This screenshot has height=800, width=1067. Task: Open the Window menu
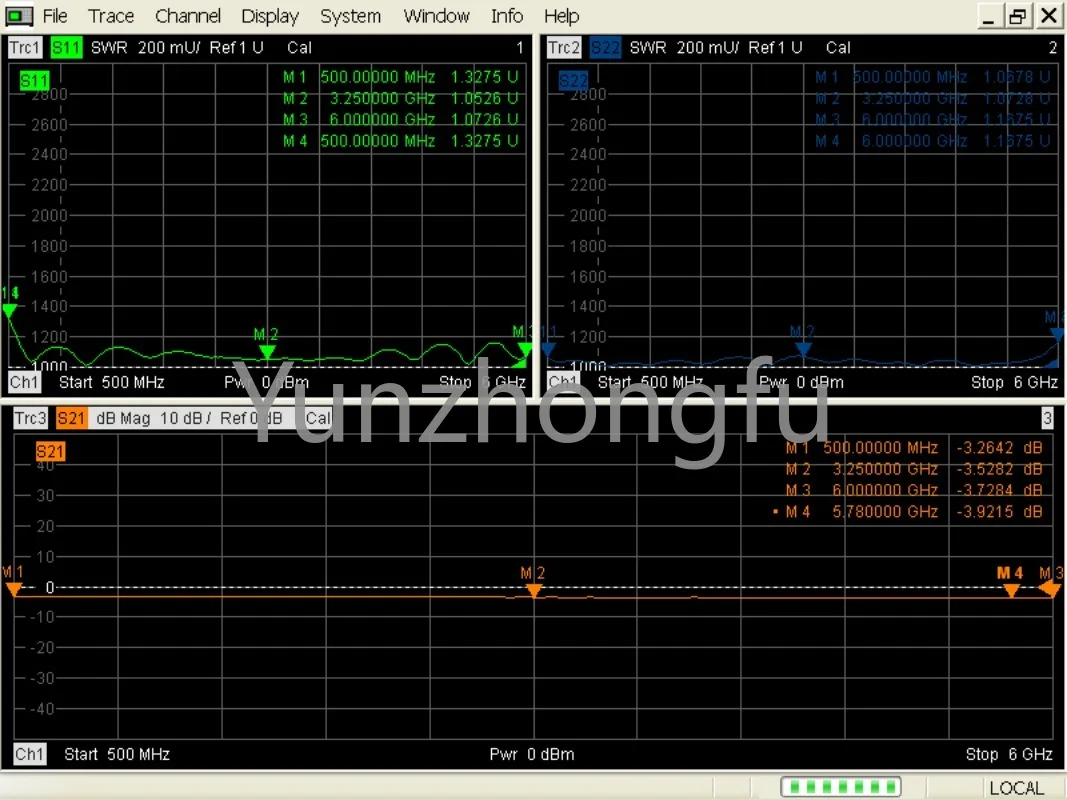click(436, 16)
